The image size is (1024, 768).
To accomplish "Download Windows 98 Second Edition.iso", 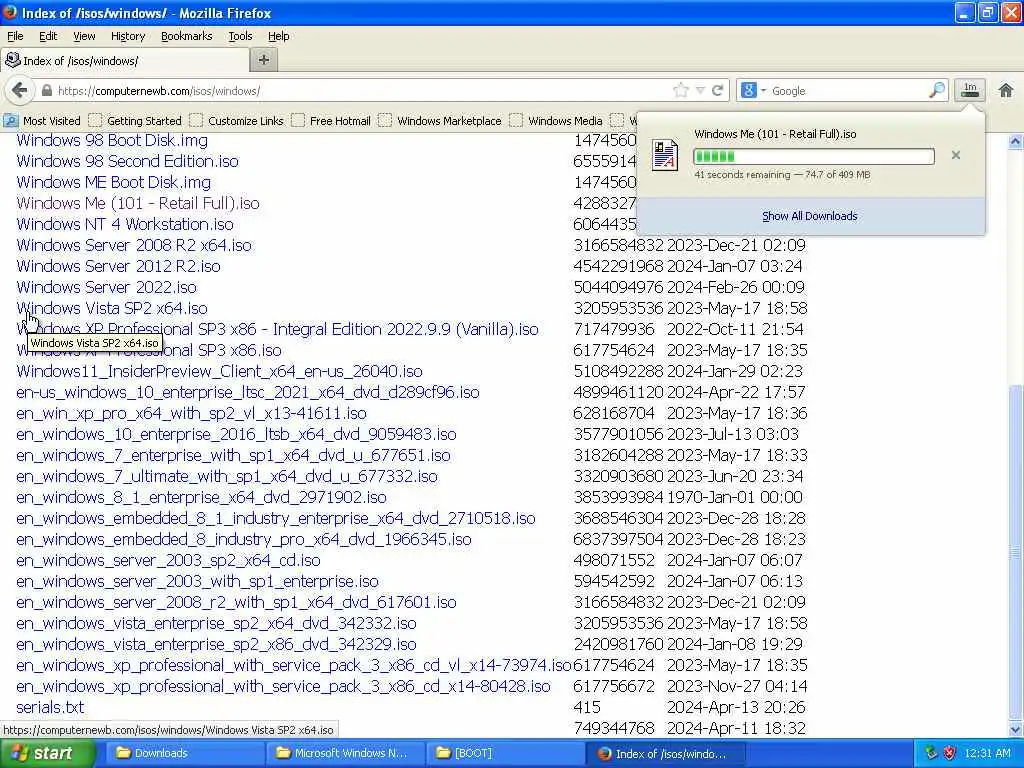I will (x=127, y=161).
